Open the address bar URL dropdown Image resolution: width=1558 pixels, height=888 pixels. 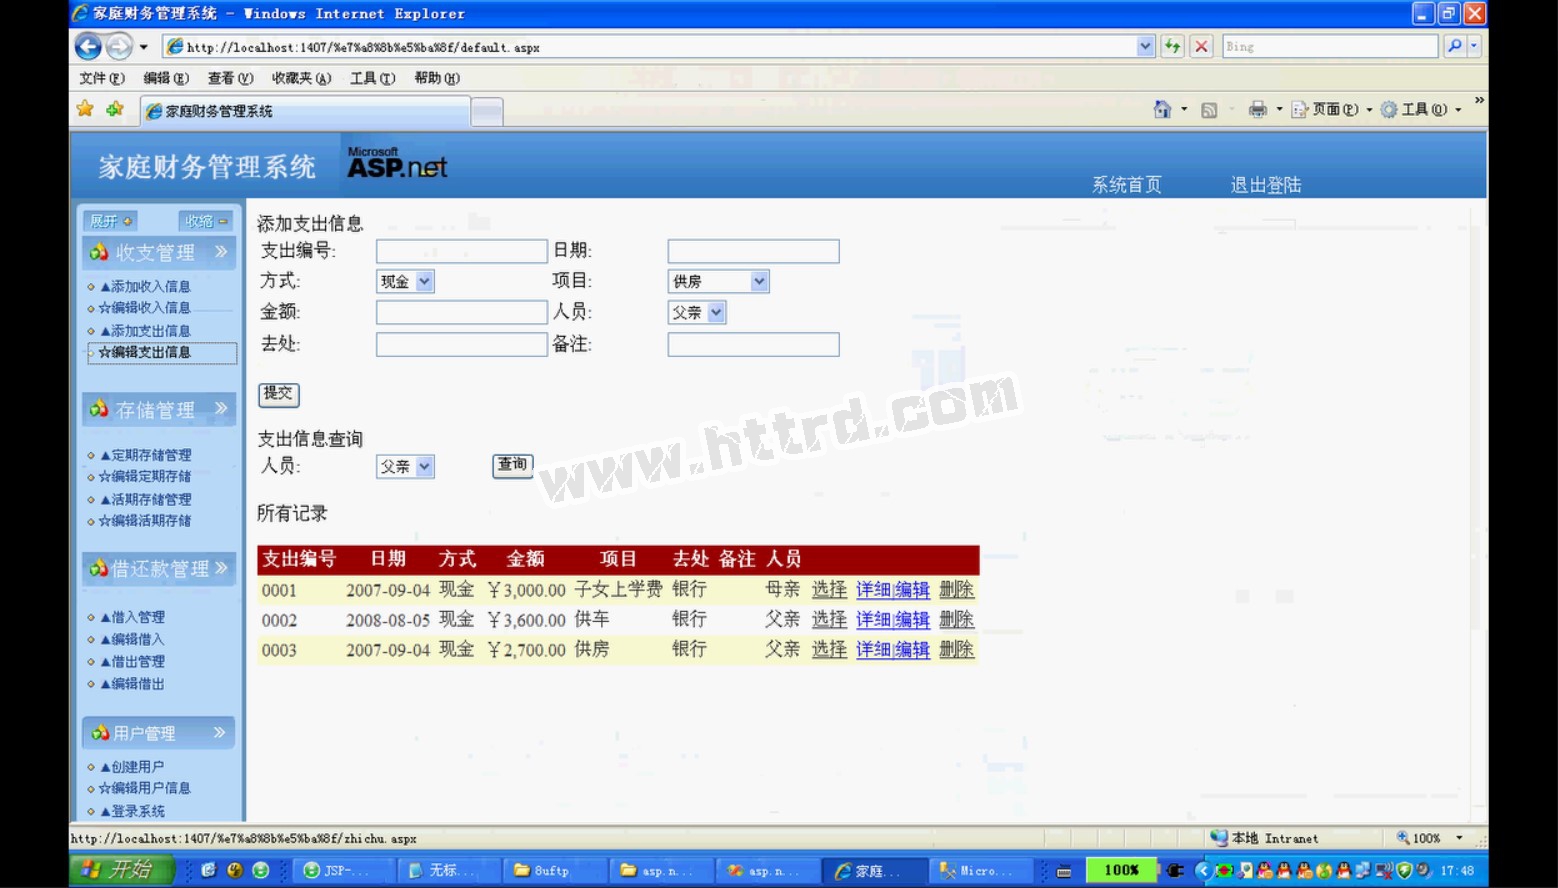click(1145, 46)
